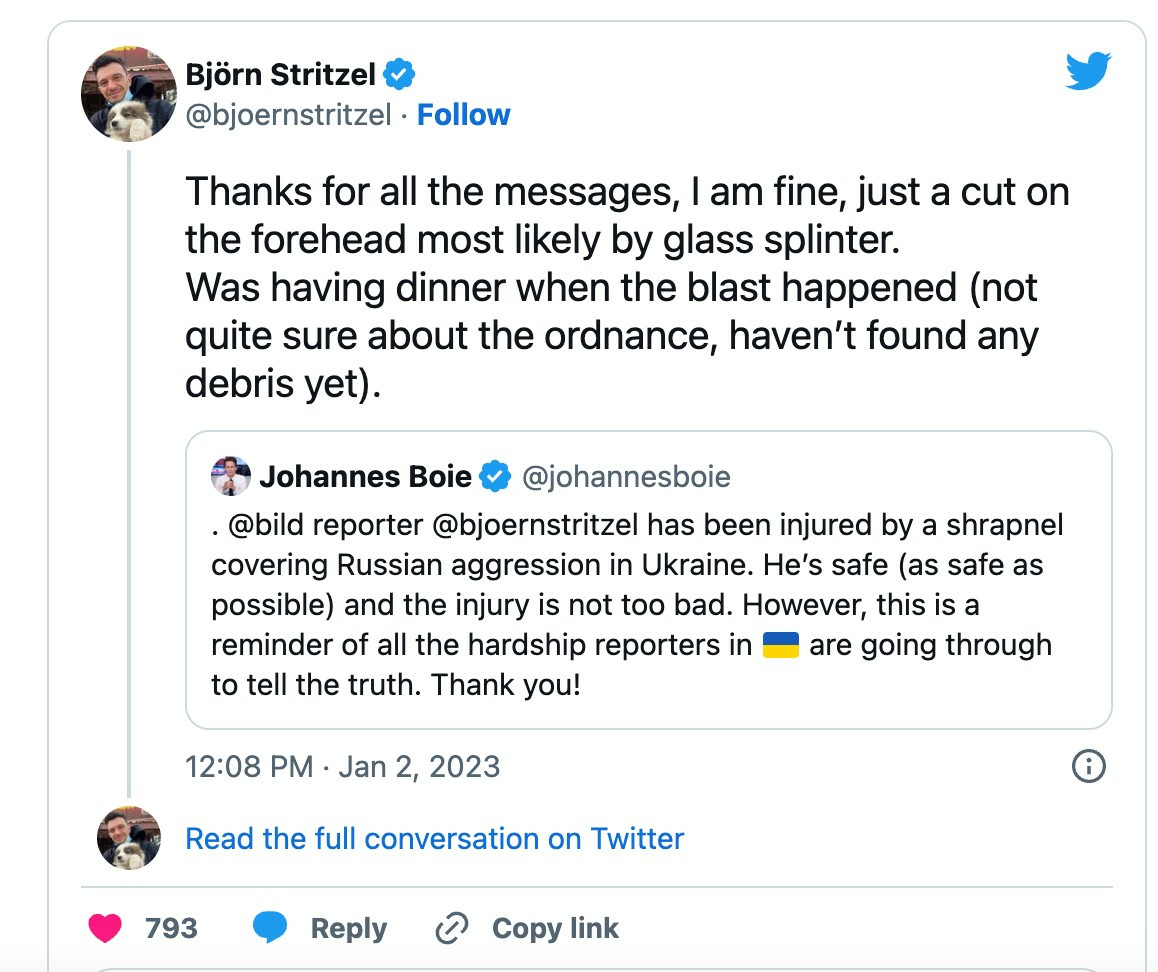Copy link using the chain icon
Screen dimensions: 1158x972
pos(452,928)
